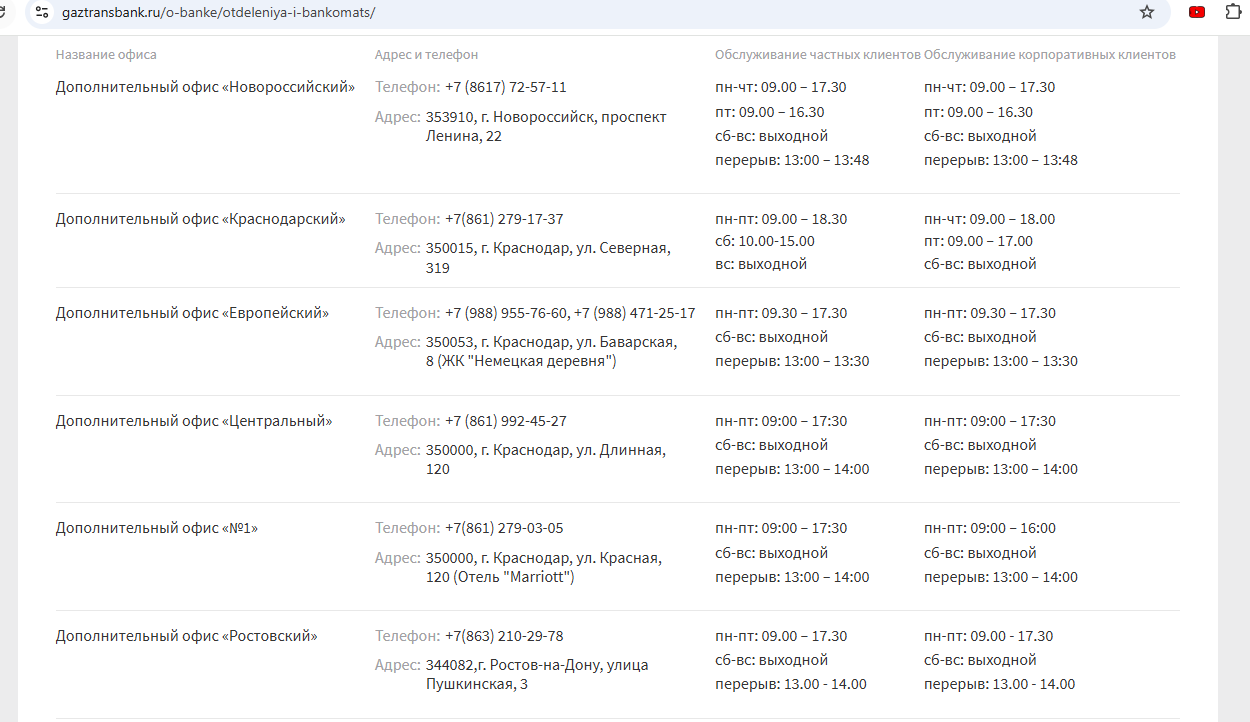Image resolution: width=1250 pixels, height=722 pixels.
Task: Select Дополнительный офис «Ростовский» name
Action: point(187,636)
